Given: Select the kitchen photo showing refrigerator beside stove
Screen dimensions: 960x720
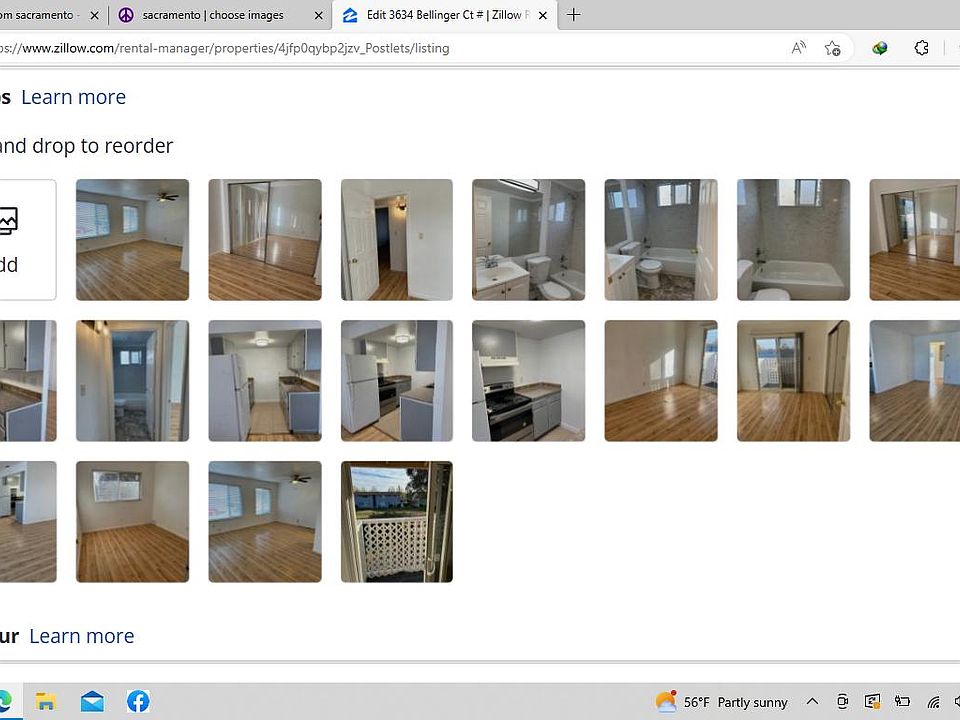Looking at the screenshot, I should coord(397,381).
